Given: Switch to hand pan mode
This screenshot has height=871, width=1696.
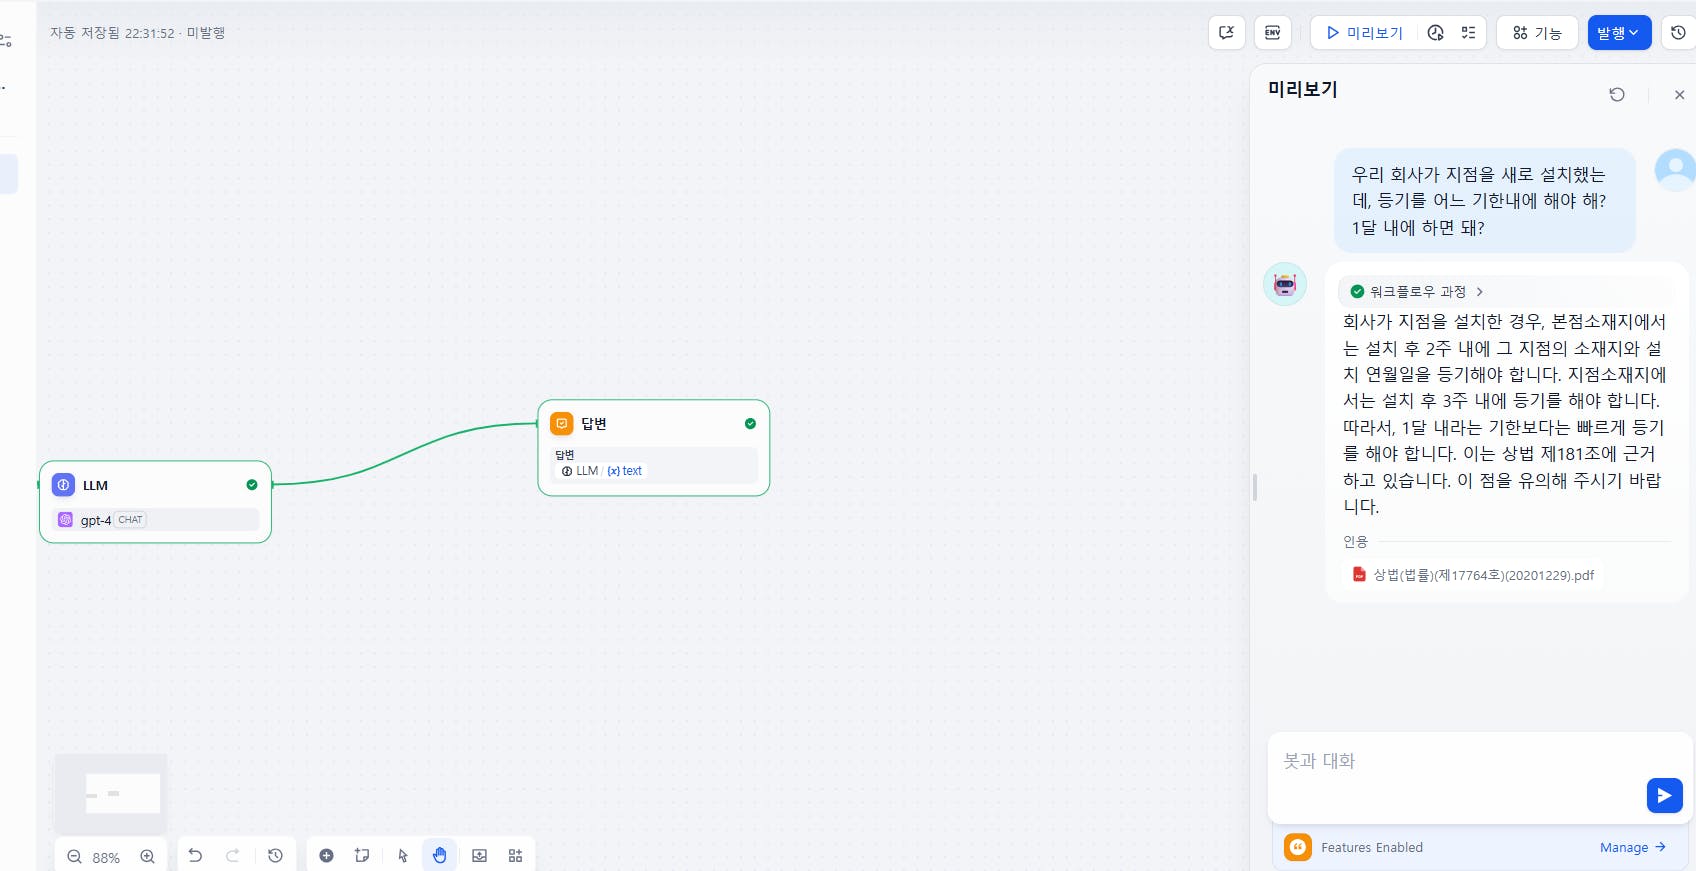Looking at the screenshot, I should tap(440, 856).
